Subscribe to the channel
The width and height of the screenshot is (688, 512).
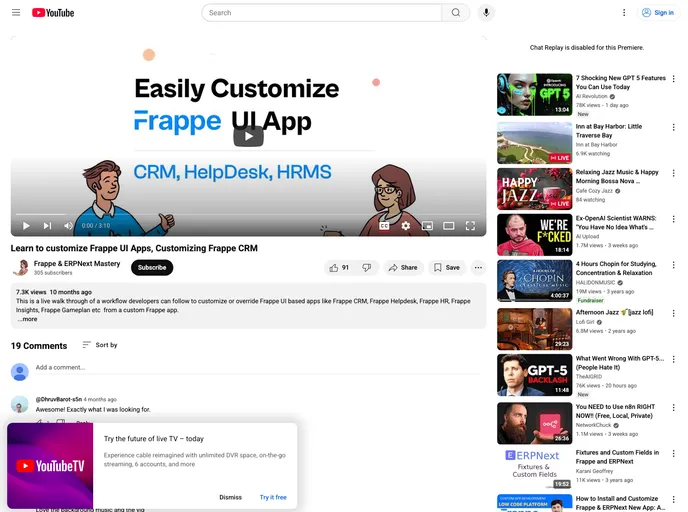[152, 267]
